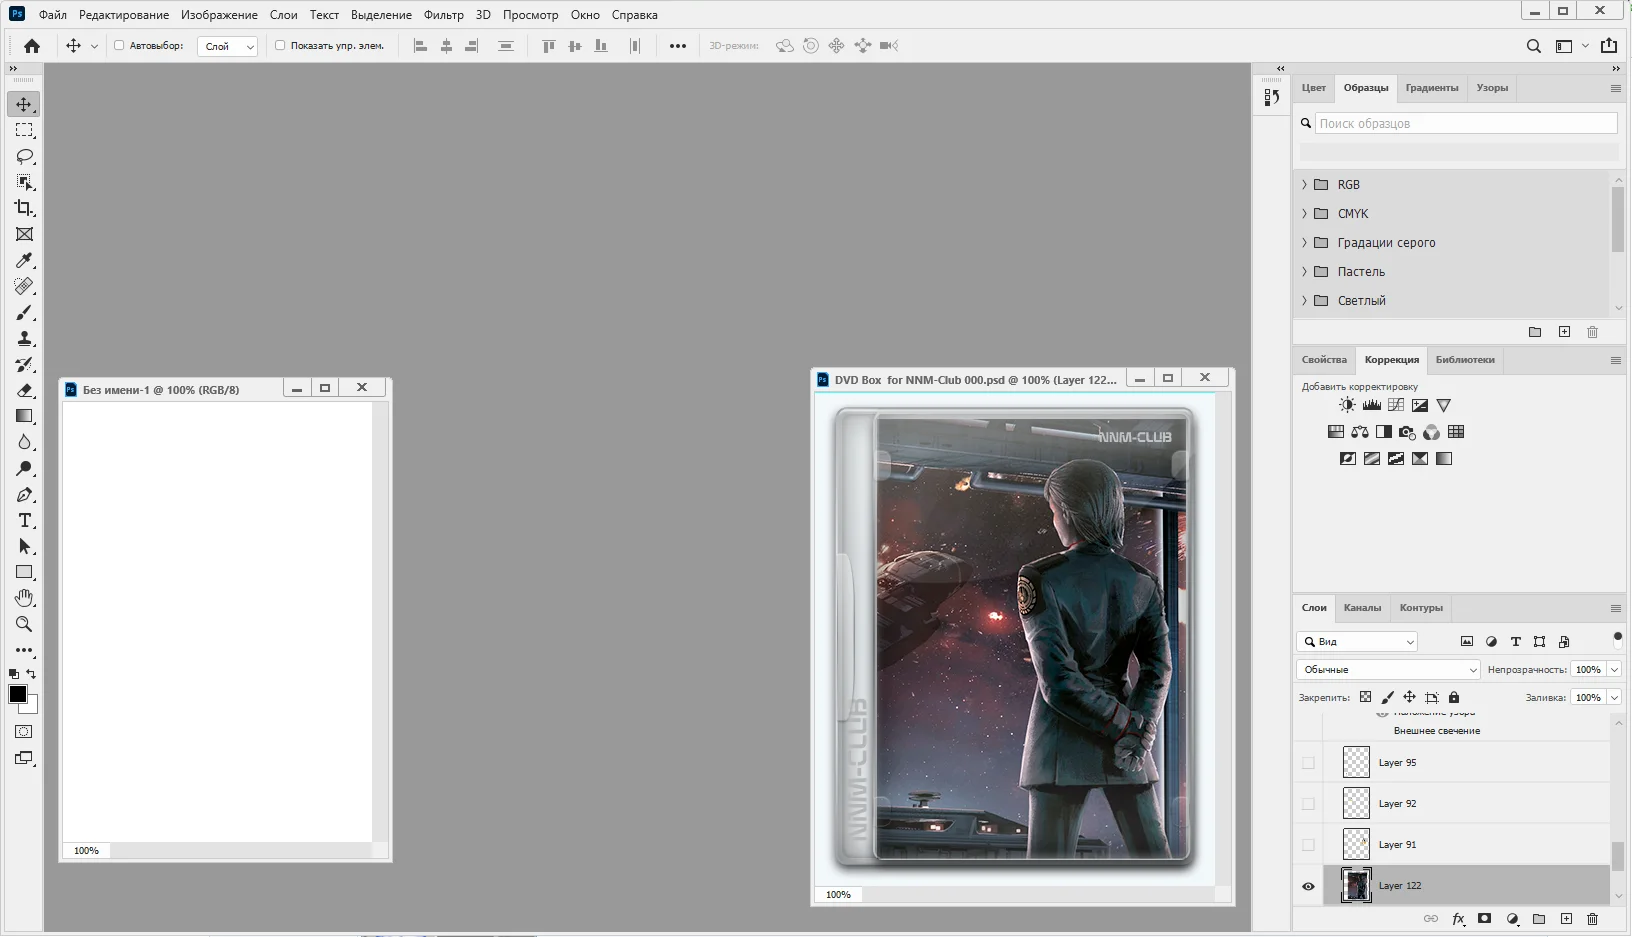Screen dimensions: 1632x937
Task: Open the Непрозрачность opacity dropdown arrow
Action: tap(1614, 670)
